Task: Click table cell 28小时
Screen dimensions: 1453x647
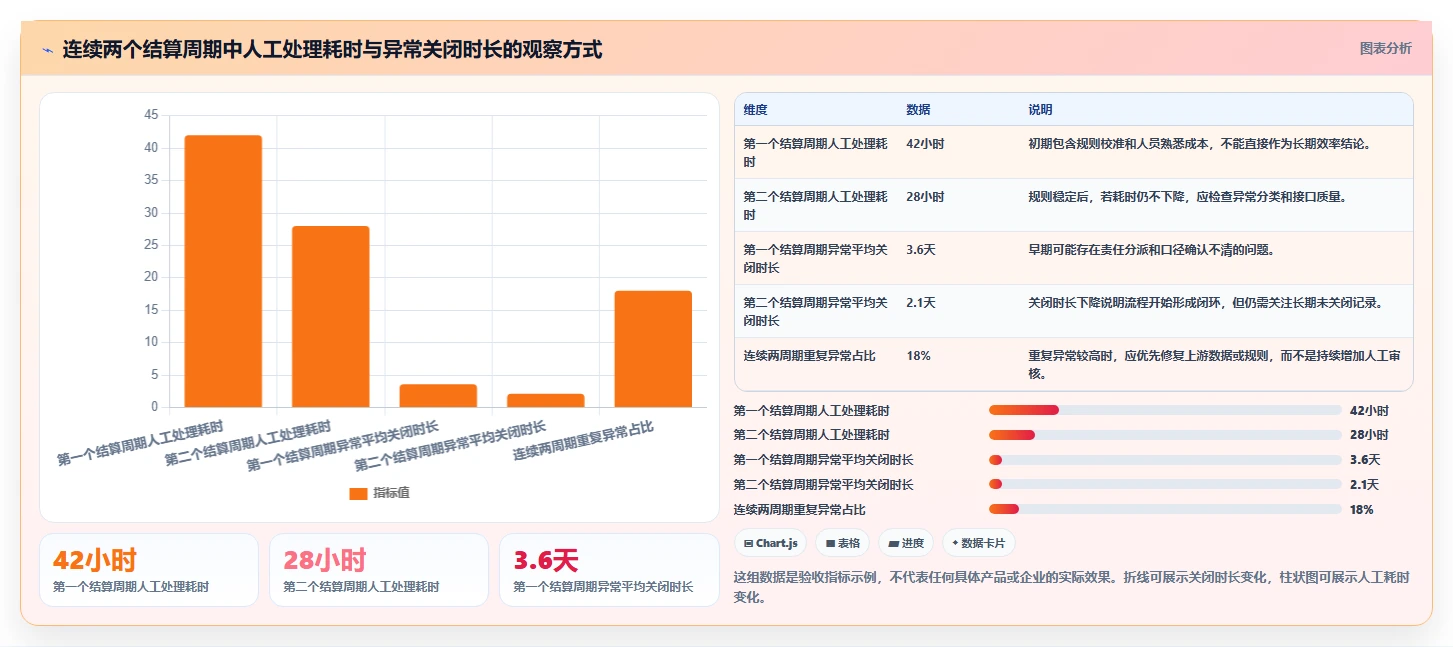Action: (x=925, y=196)
